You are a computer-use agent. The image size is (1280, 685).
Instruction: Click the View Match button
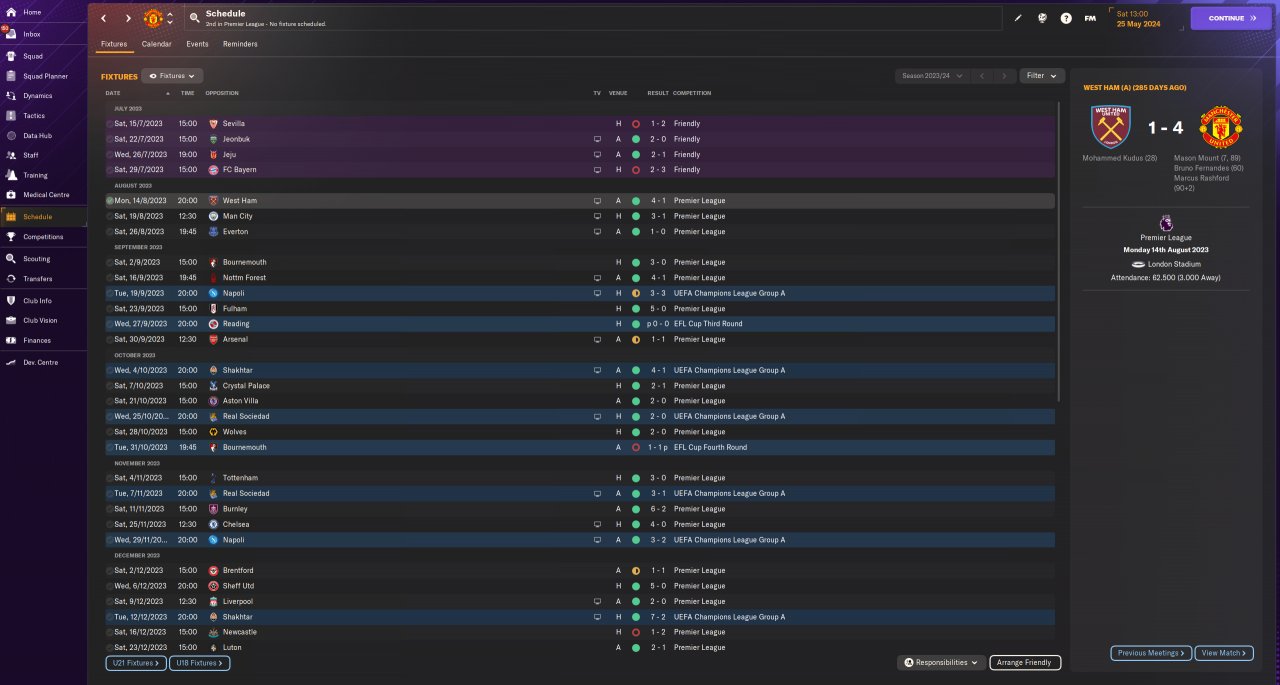click(x=1223, y=653)
